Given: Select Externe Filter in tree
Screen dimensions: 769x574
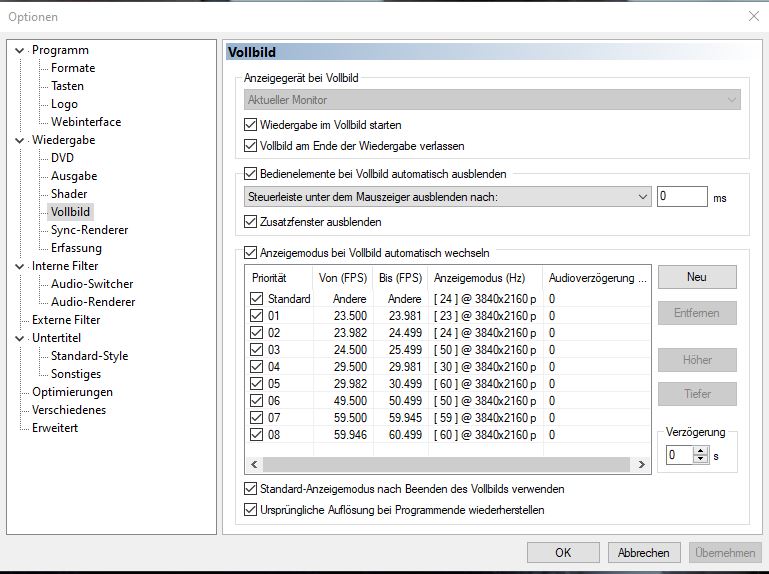Looking at the screenshot, I should [66, 320].
